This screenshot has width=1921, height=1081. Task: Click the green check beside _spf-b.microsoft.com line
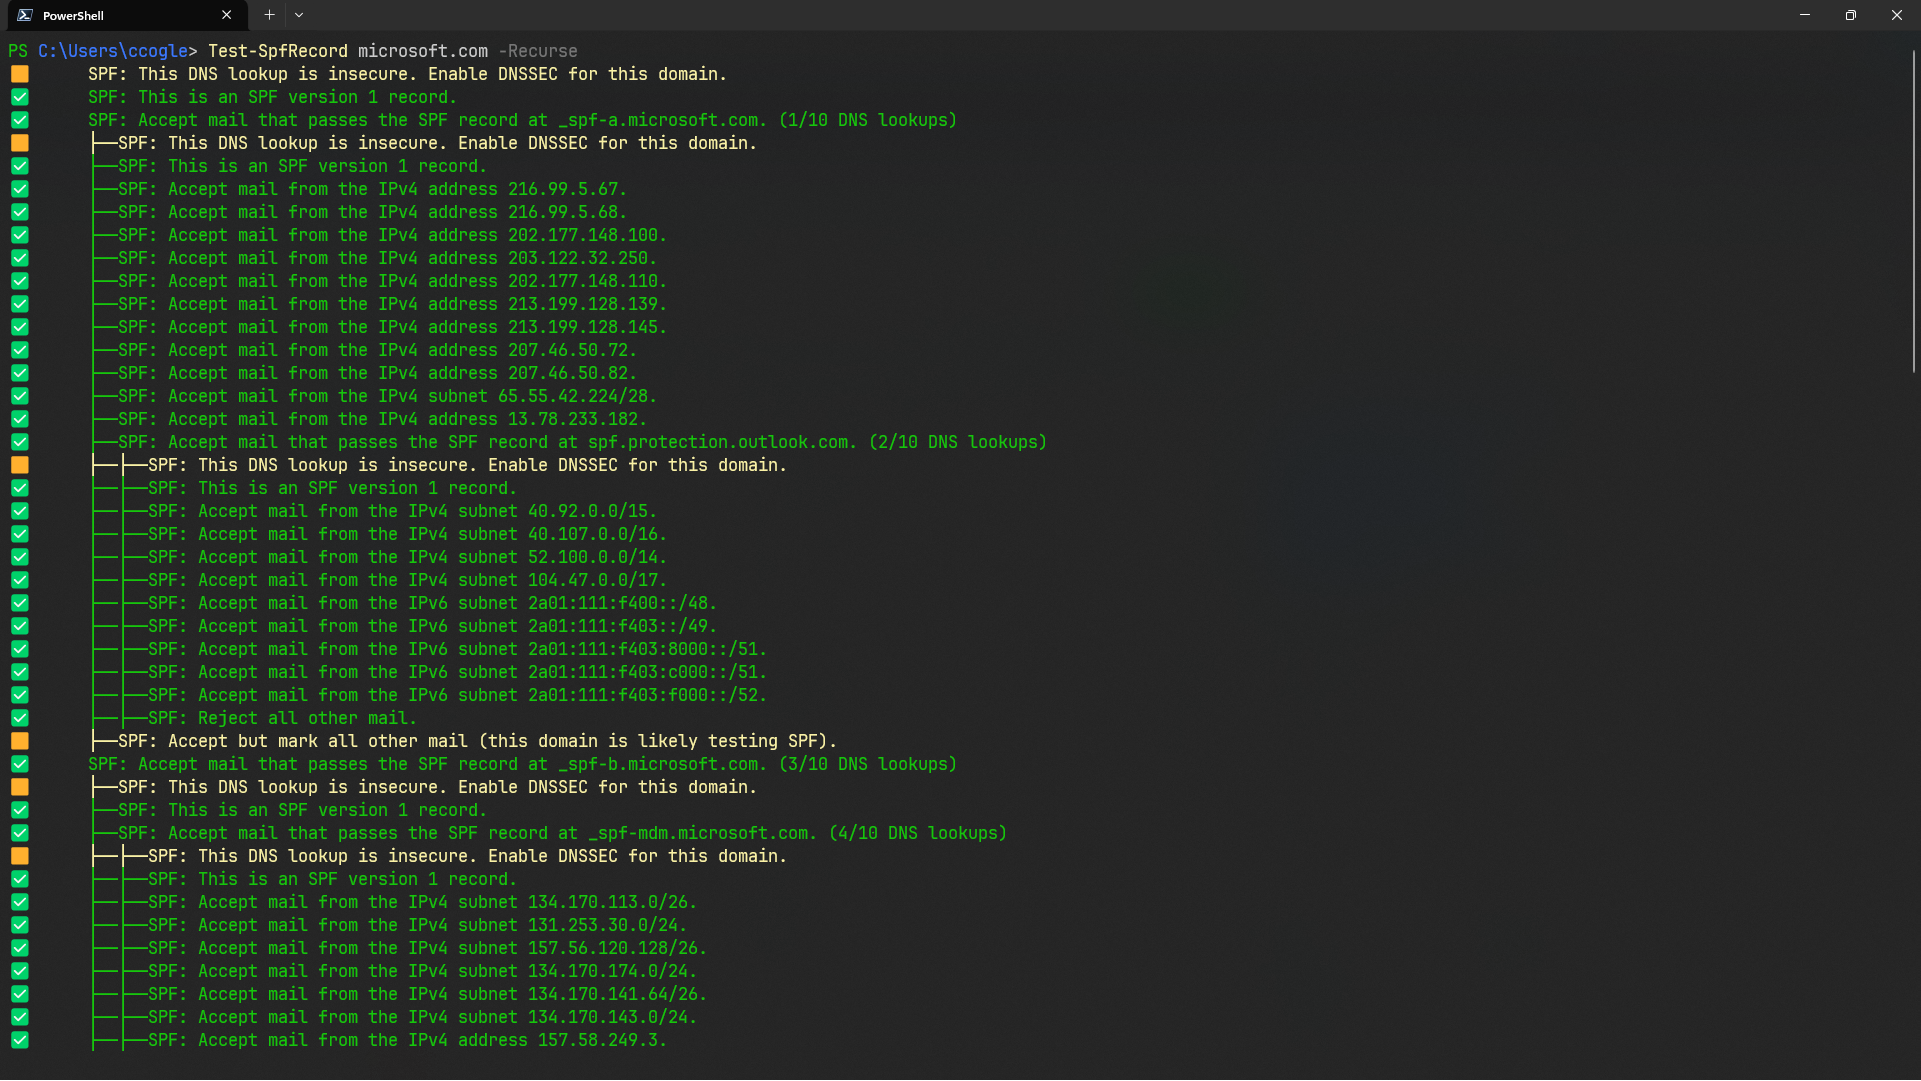20,764
